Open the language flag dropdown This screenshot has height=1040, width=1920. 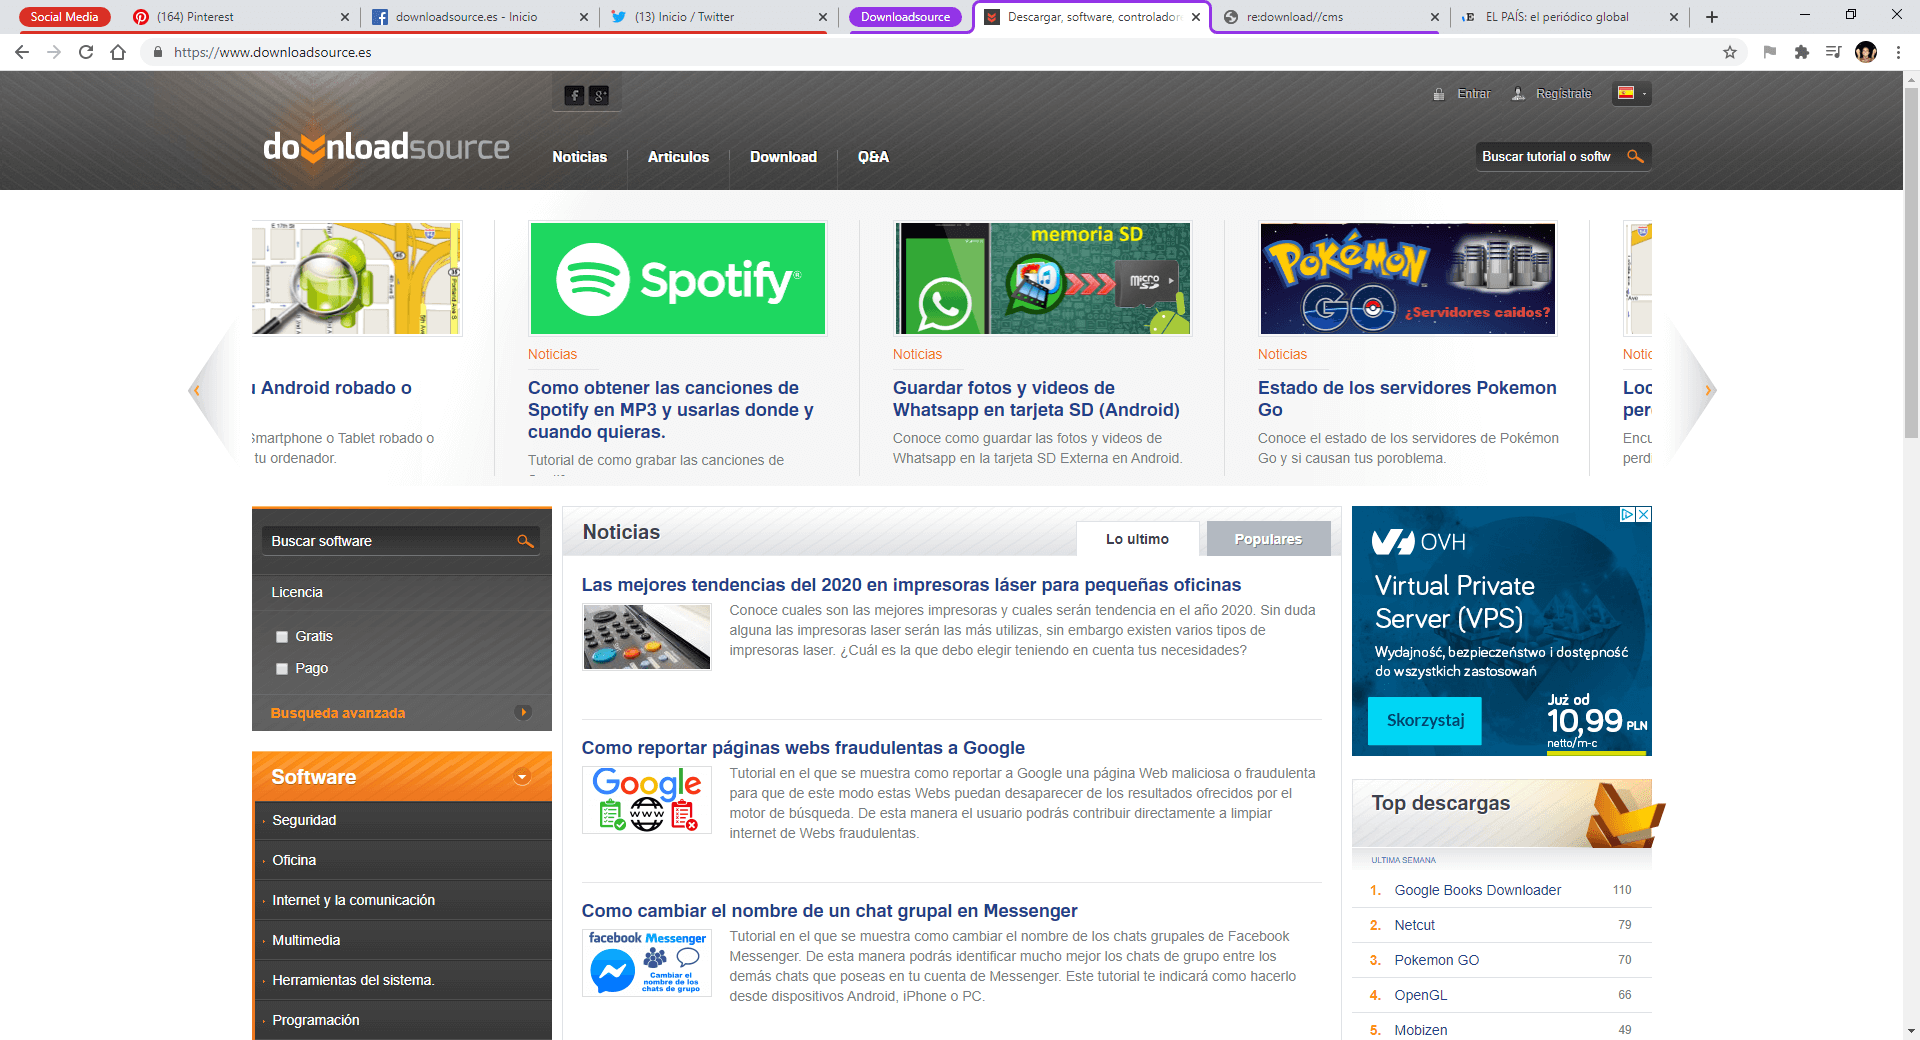[x=1632, y=93]
